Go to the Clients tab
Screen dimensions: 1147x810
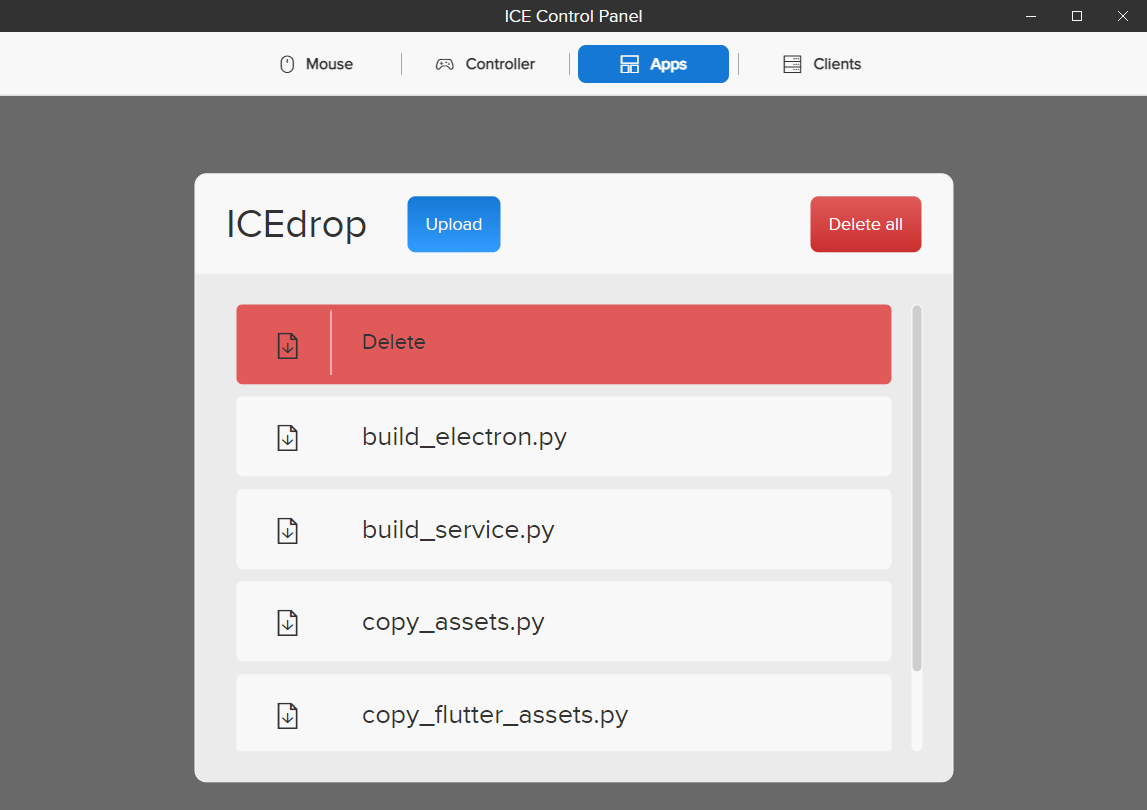tap(837, 64)
